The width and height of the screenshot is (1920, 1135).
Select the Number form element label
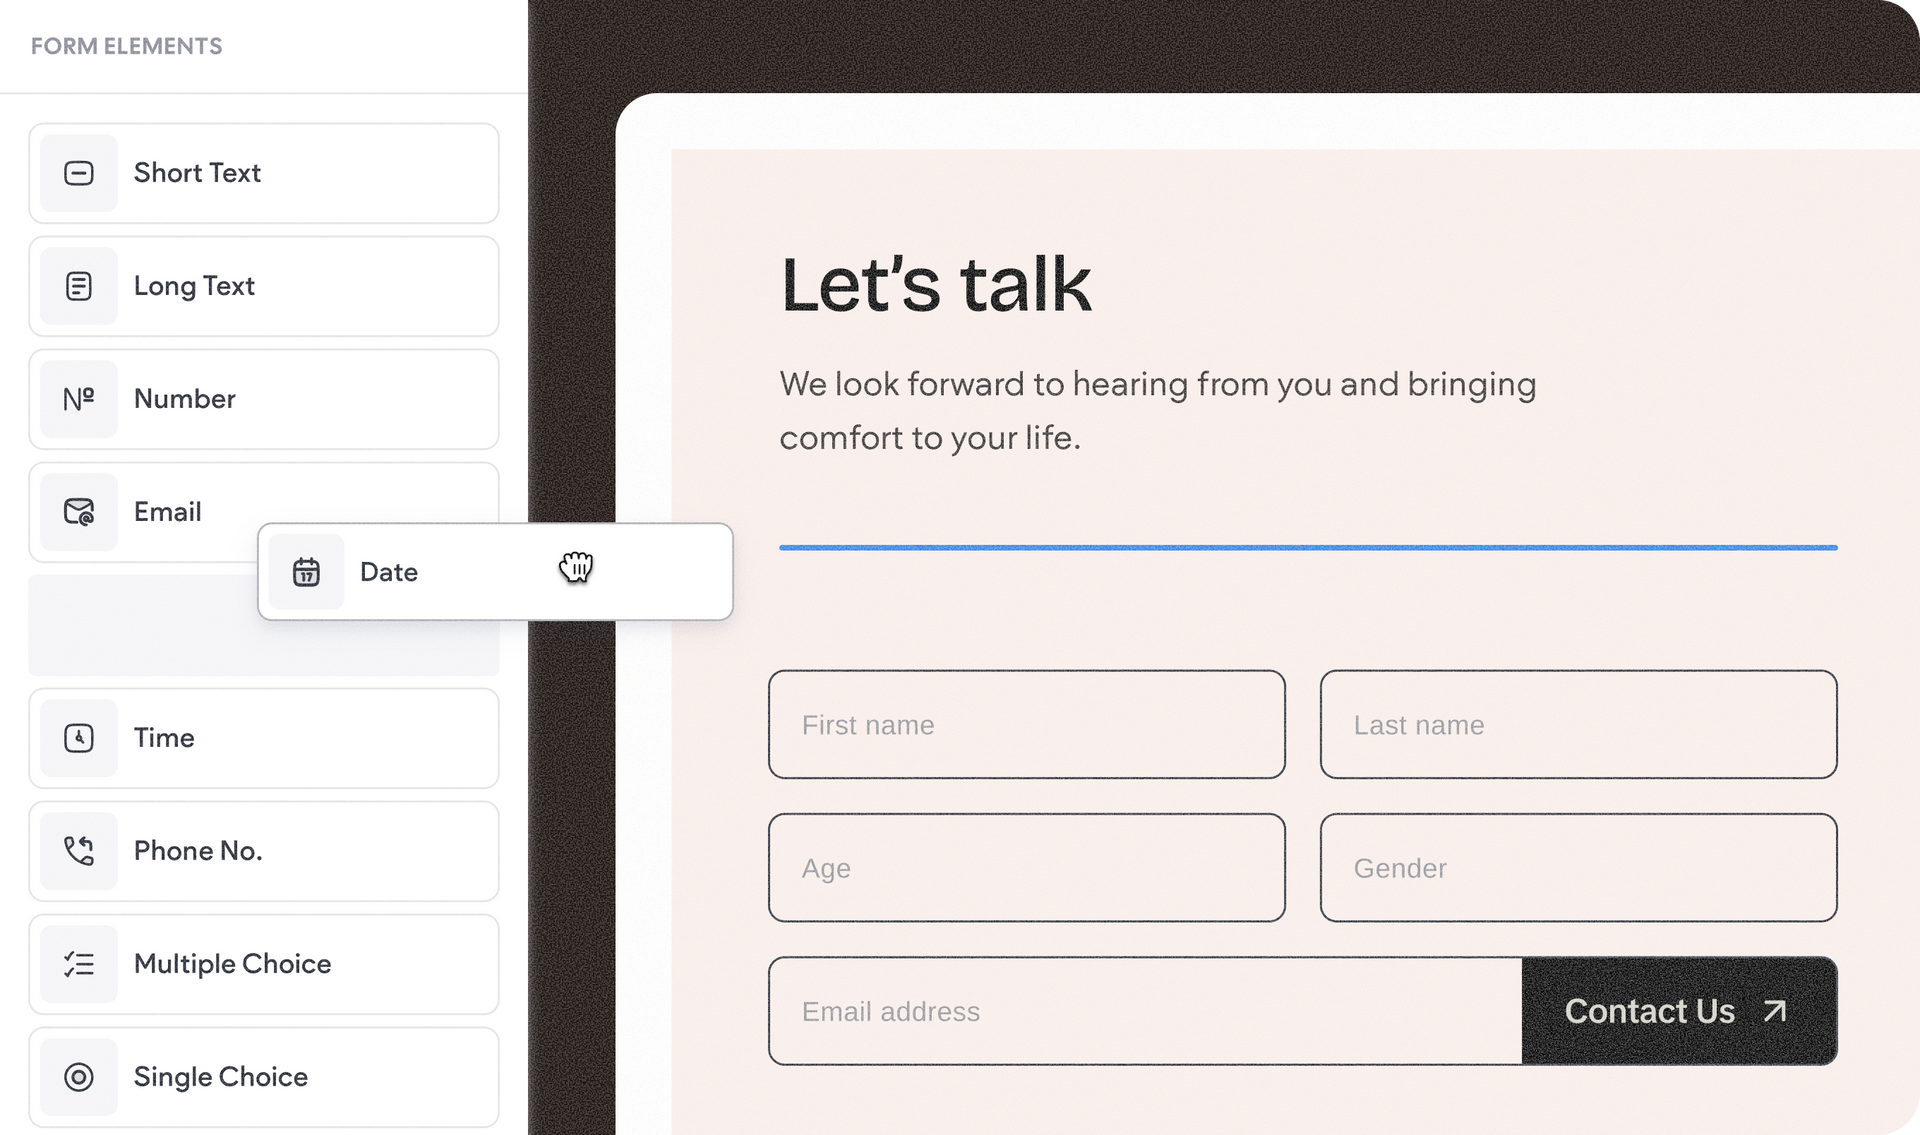pyautogui.click(x=185, y=399)
